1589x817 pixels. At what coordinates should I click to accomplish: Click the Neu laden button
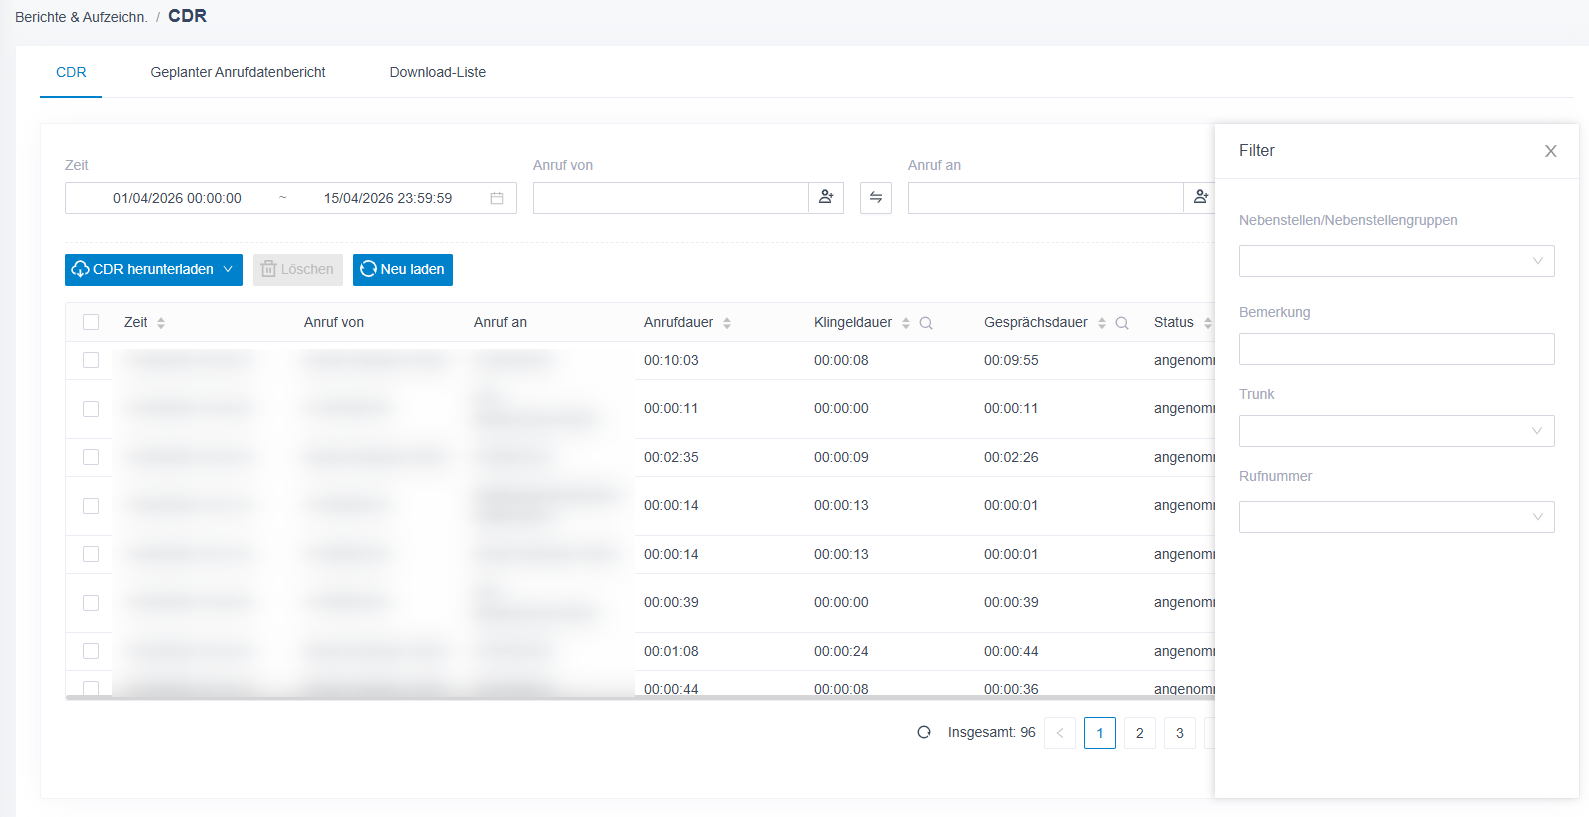click(x=403, y=270)
